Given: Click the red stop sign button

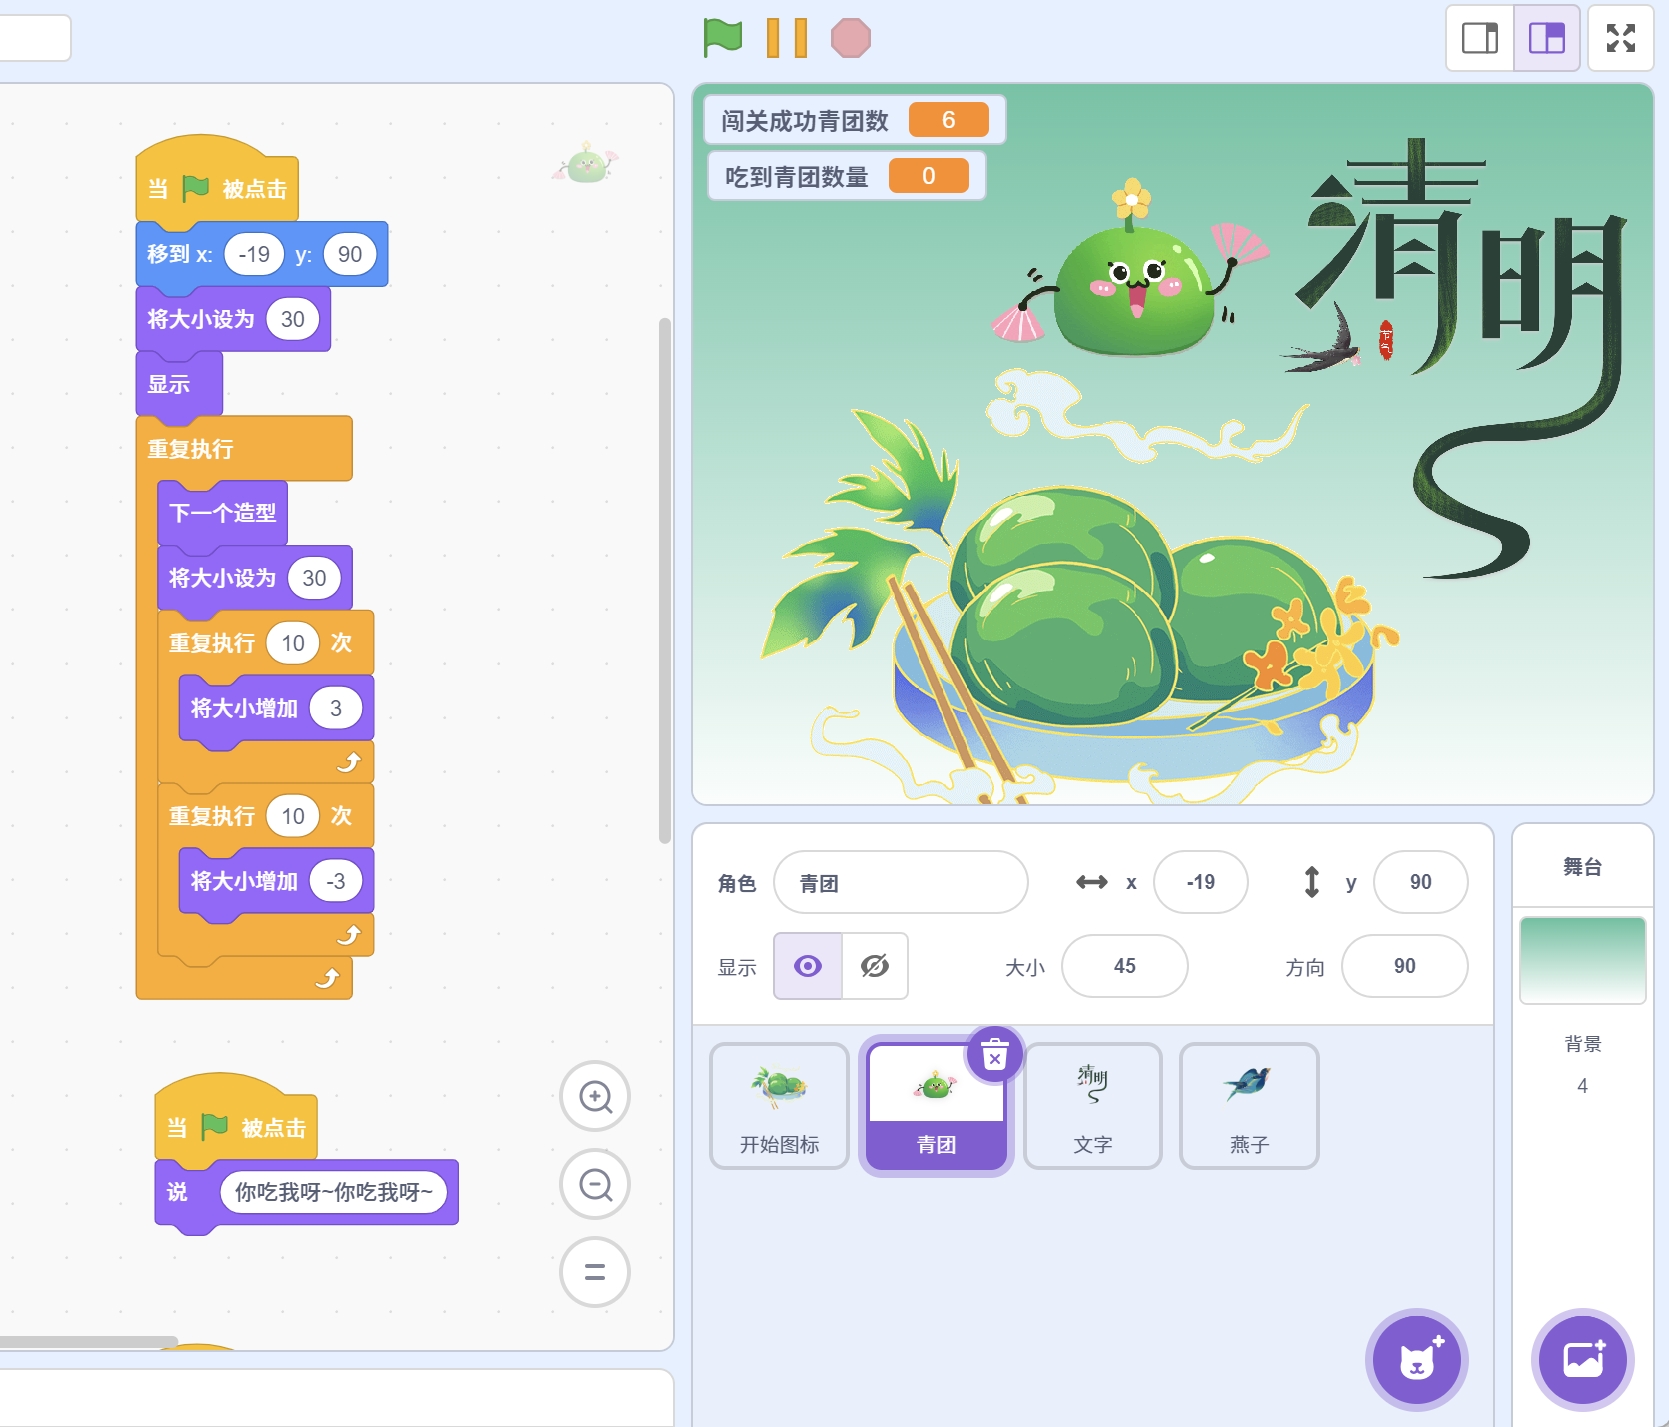Looking at the screenshot, I should pyautogui.click(x=850, y=38).
